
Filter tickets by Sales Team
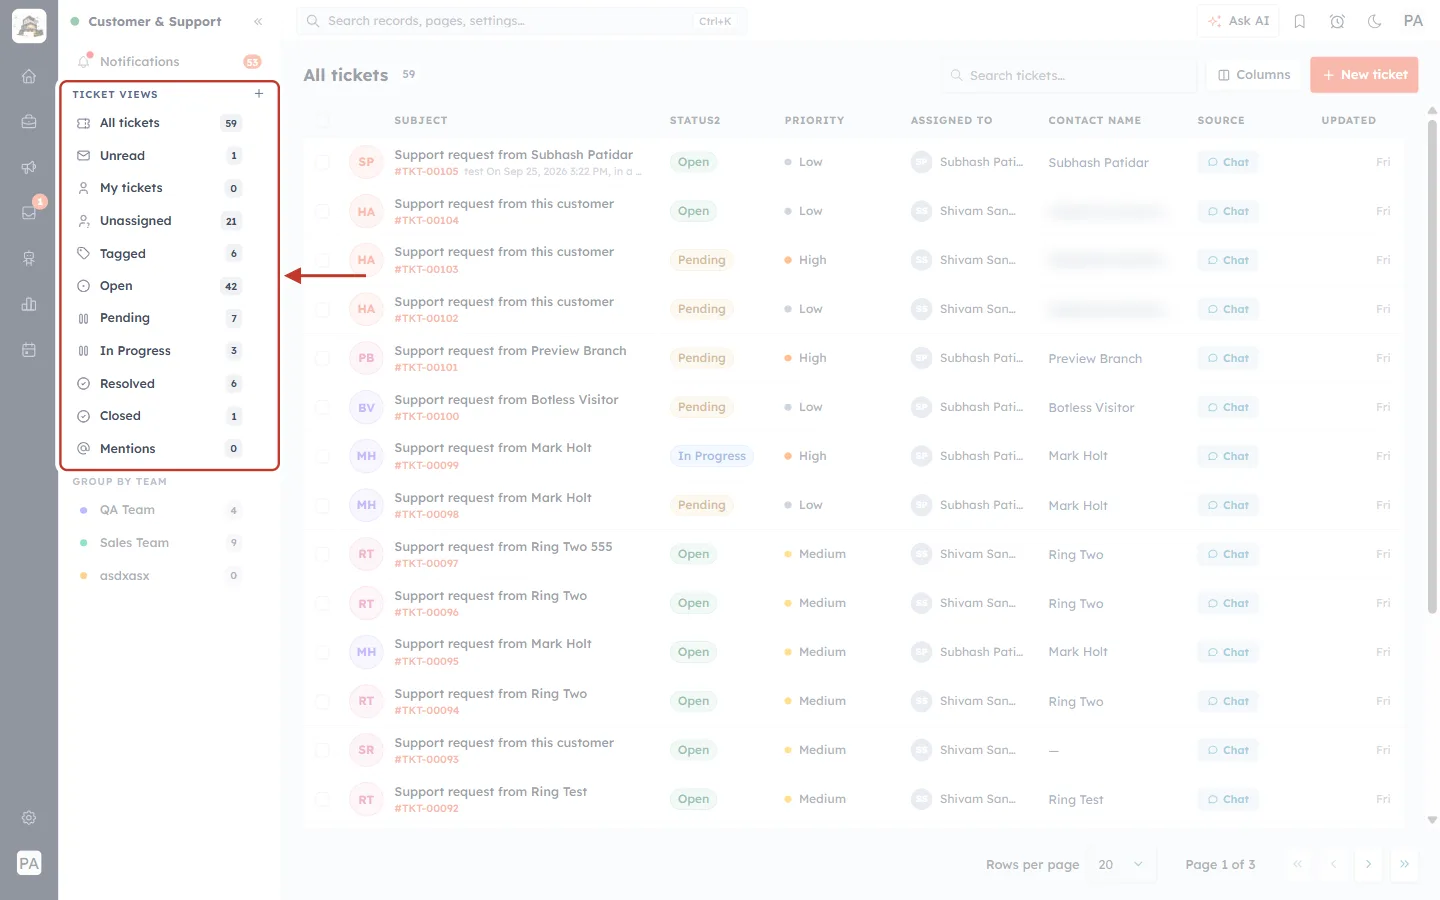[x=160, y=543]
